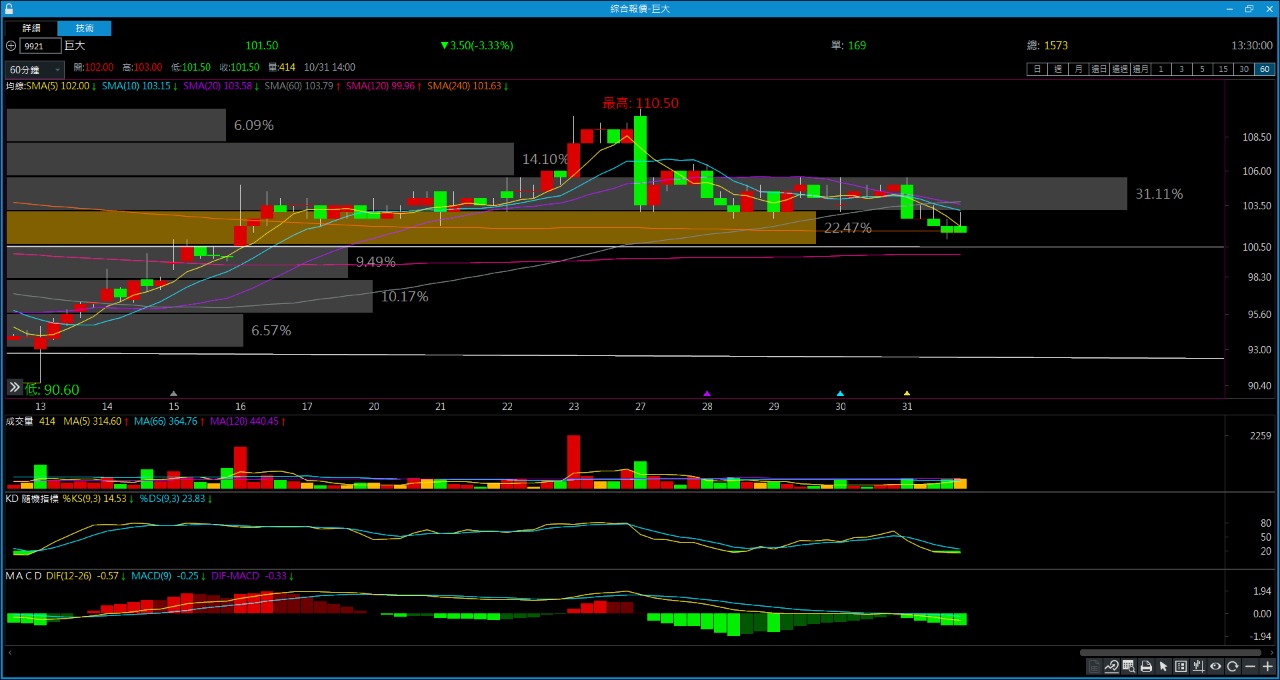
Task: Toggle visibility with the eye icon
Action: pyautogui.click(x=1216, y=667)
